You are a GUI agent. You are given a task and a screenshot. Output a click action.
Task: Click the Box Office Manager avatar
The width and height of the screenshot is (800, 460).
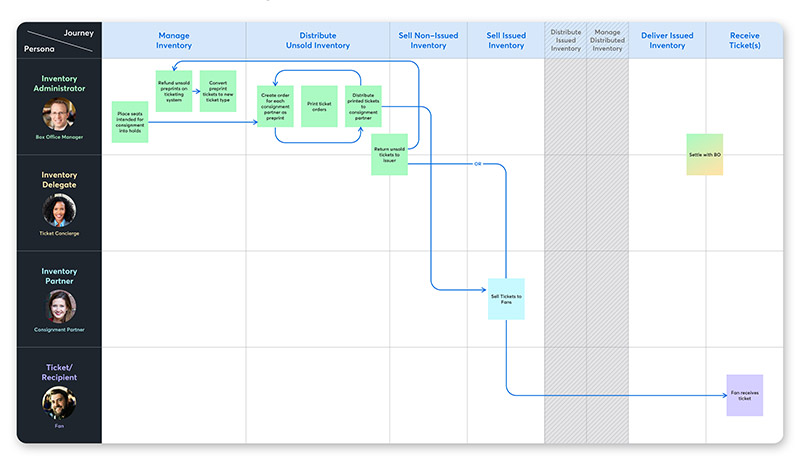[x=59, y=114]
